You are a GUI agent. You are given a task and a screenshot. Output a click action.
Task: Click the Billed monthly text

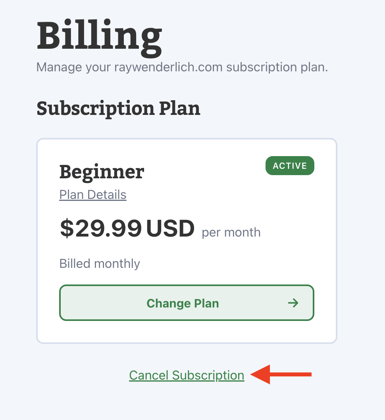pos(100,264)
